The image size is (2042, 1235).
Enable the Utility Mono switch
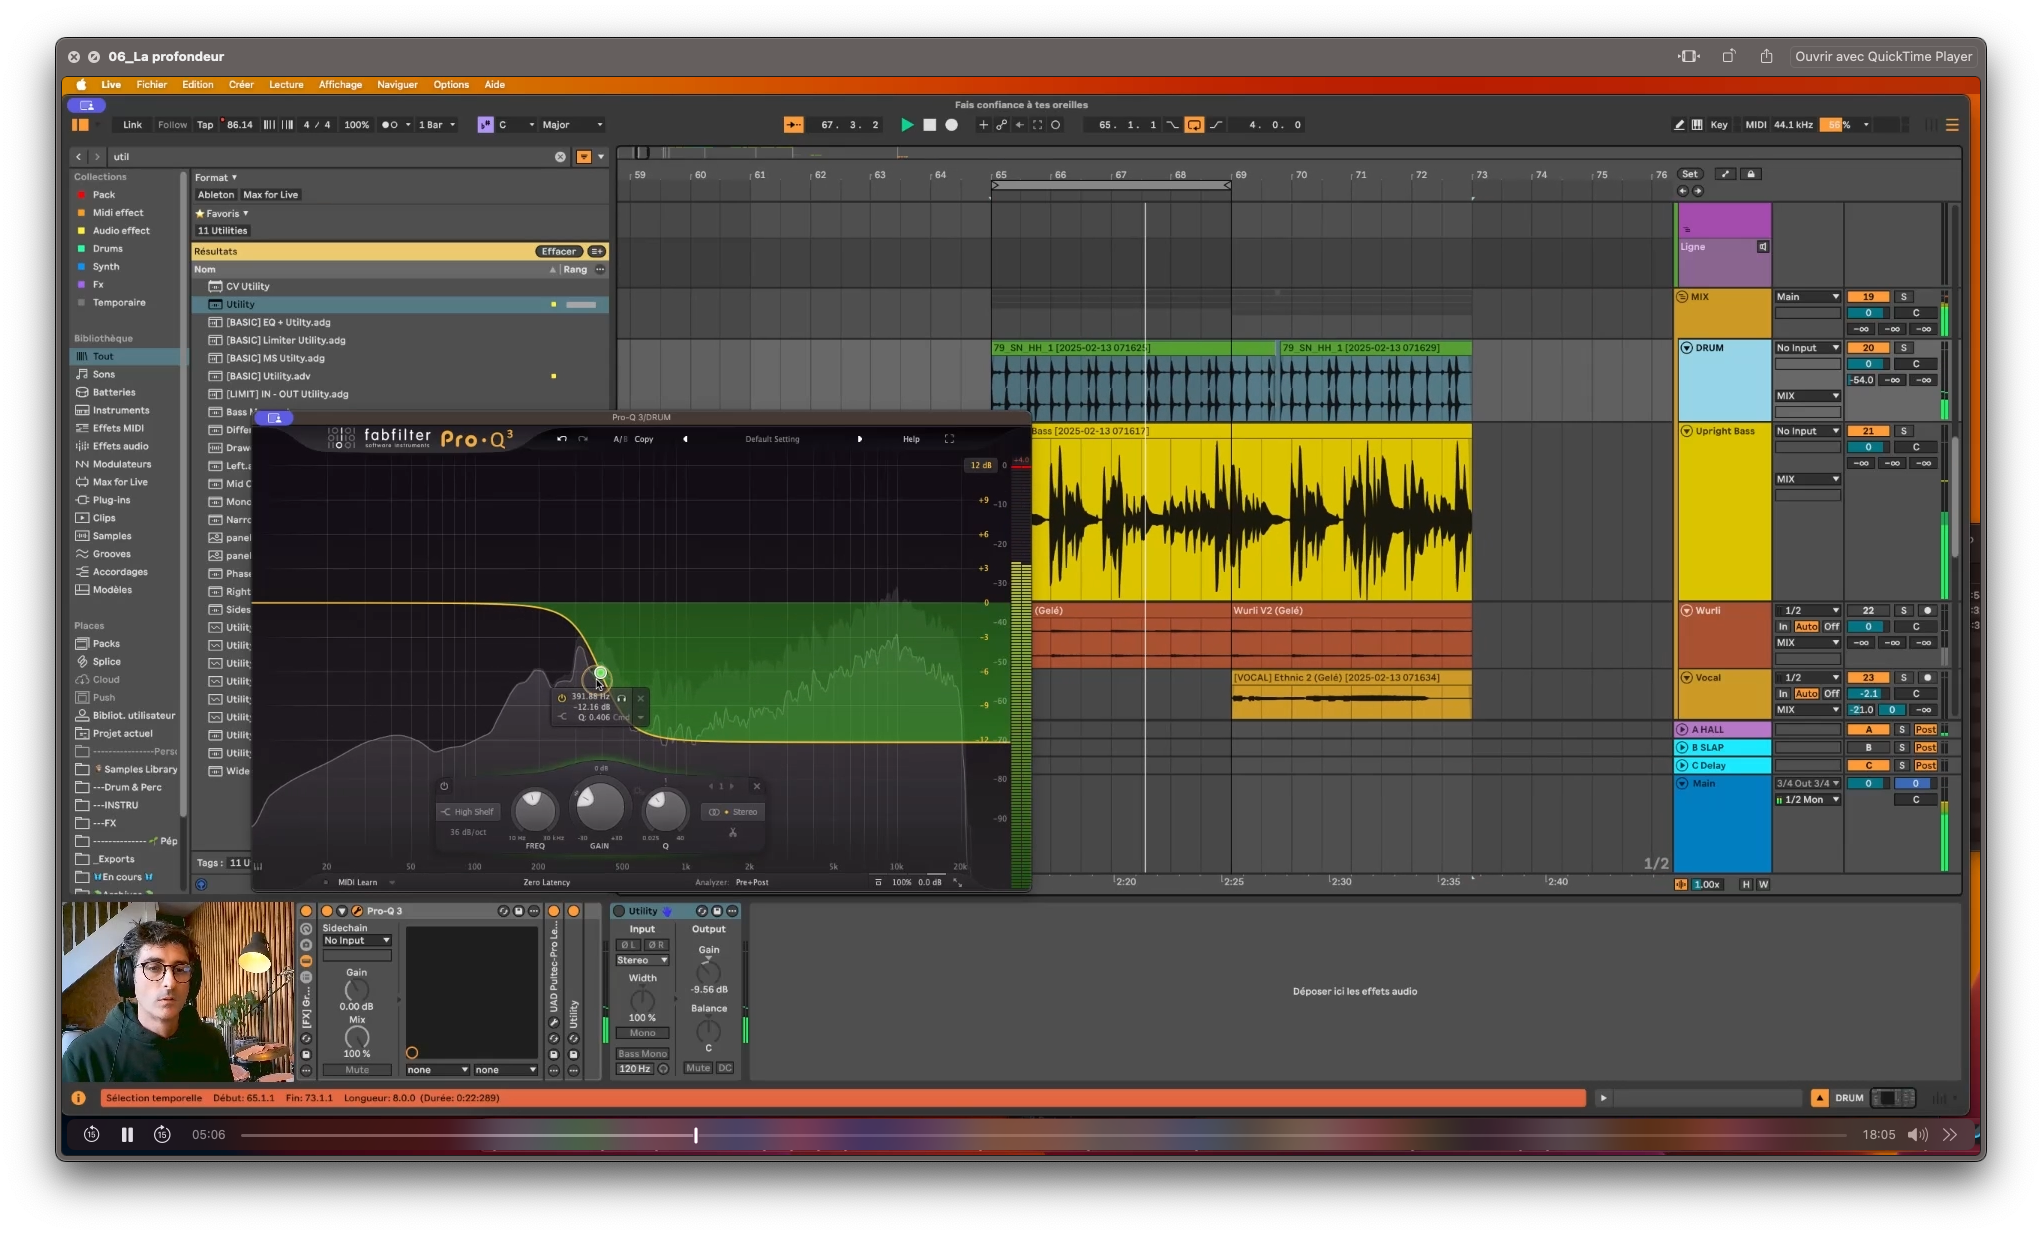point(643,1033)
